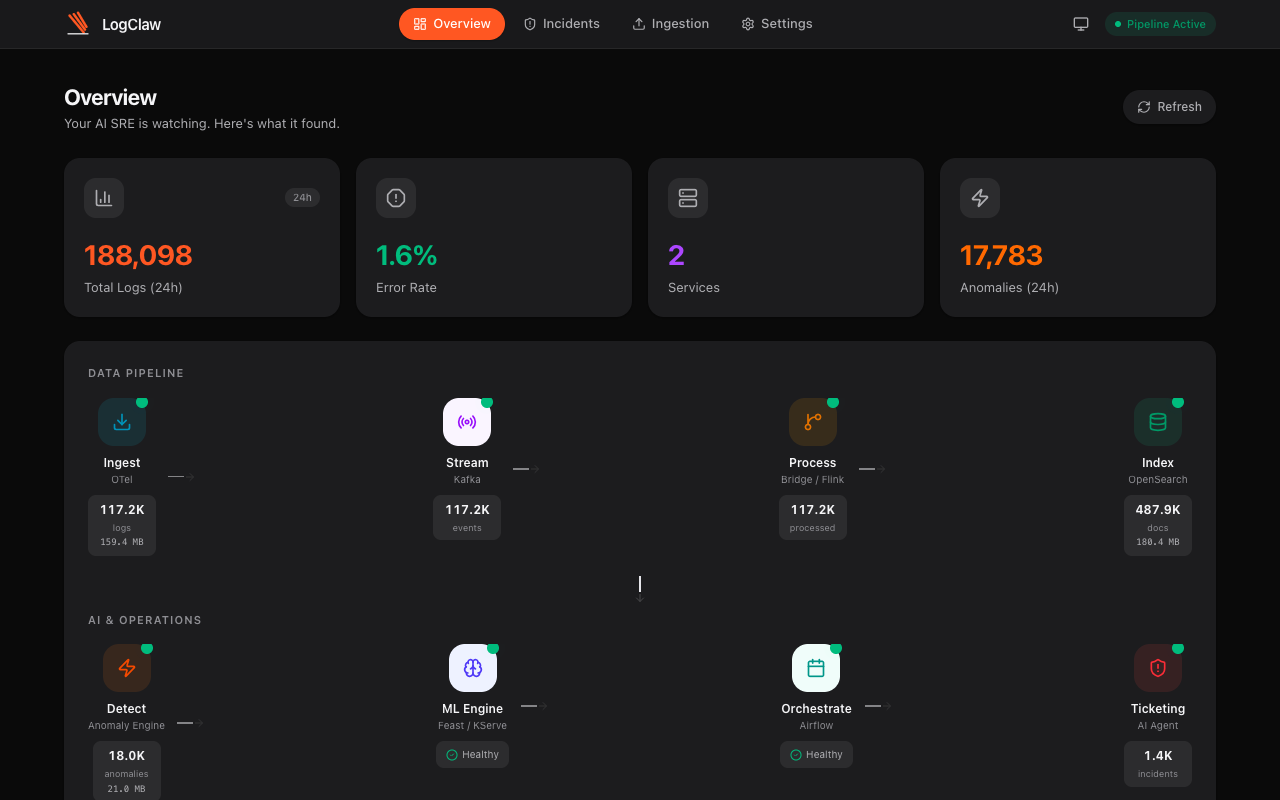Click the monitor display icon near Pipeline Active
The width and height of the screenshot is (1280, 800).
tap(1080, 23)
